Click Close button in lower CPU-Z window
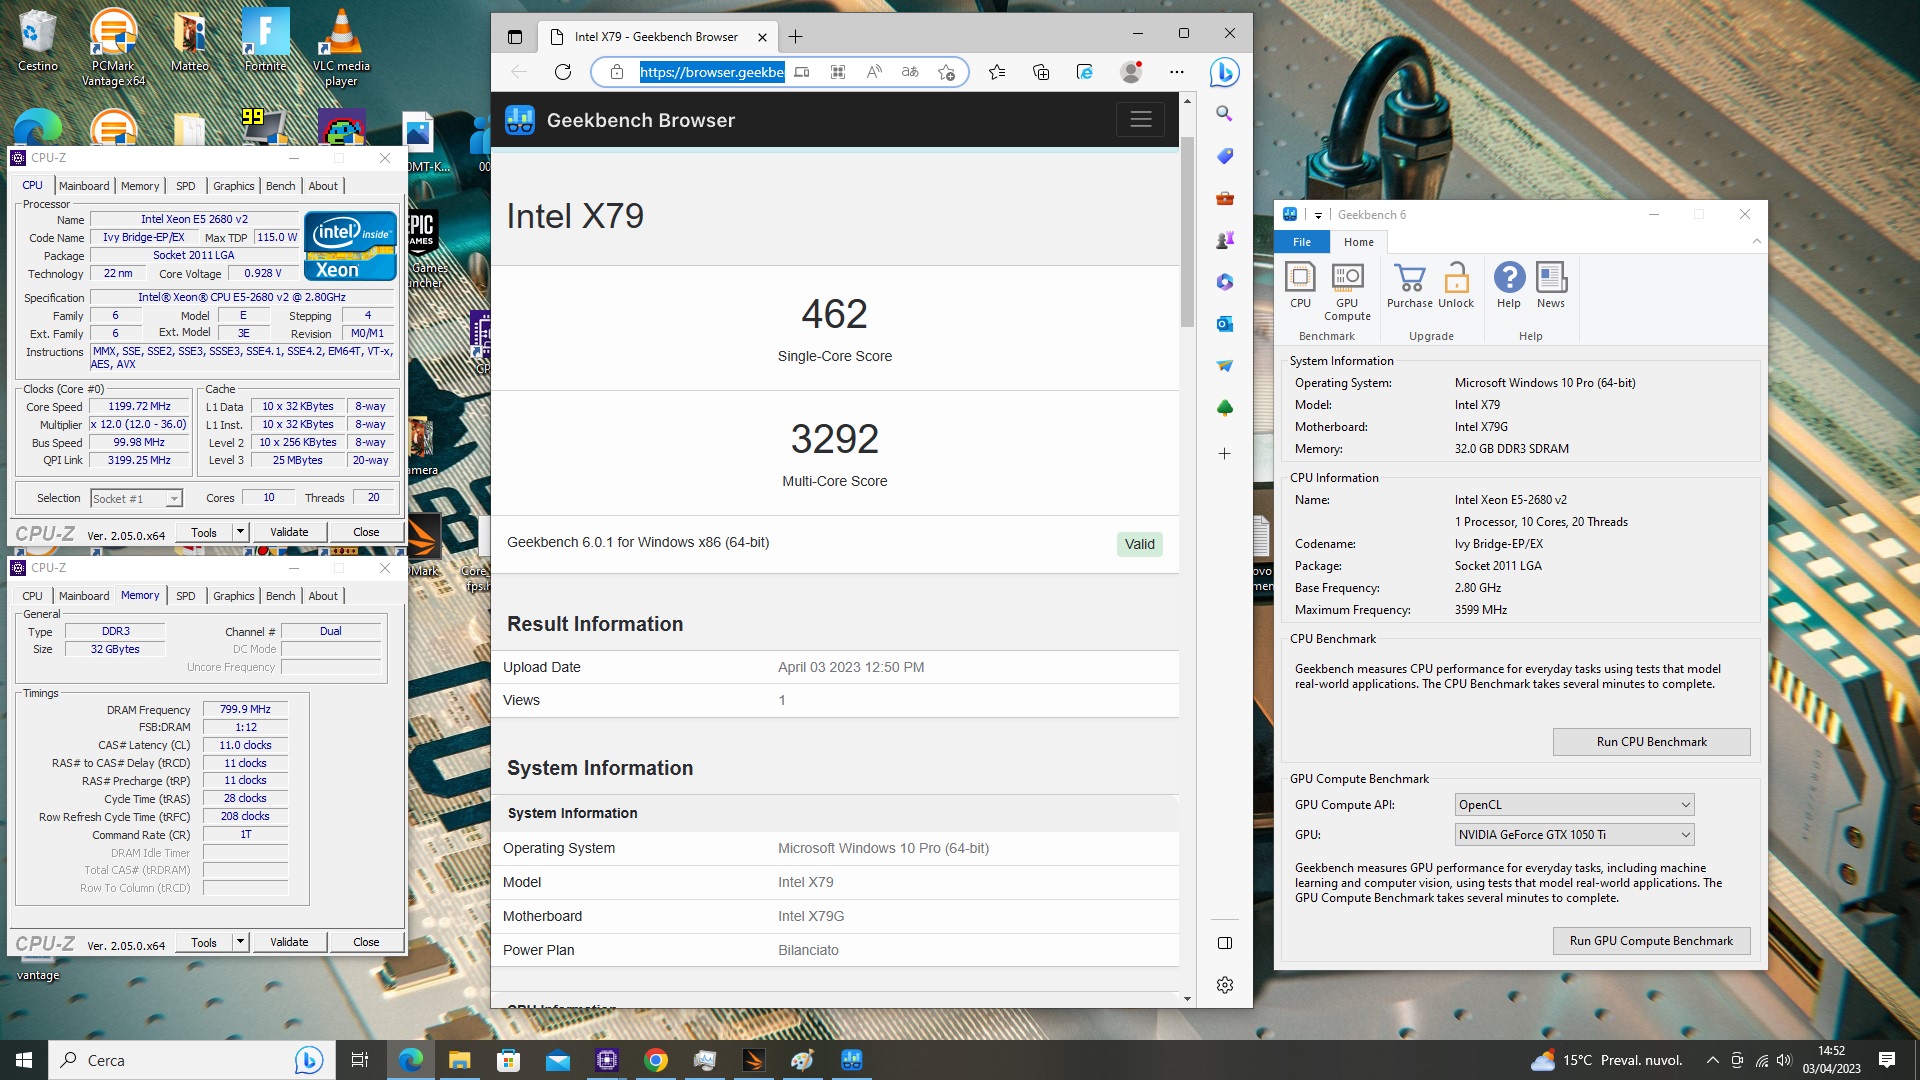The image size is (1920, 1080). (x=366, y=942)
